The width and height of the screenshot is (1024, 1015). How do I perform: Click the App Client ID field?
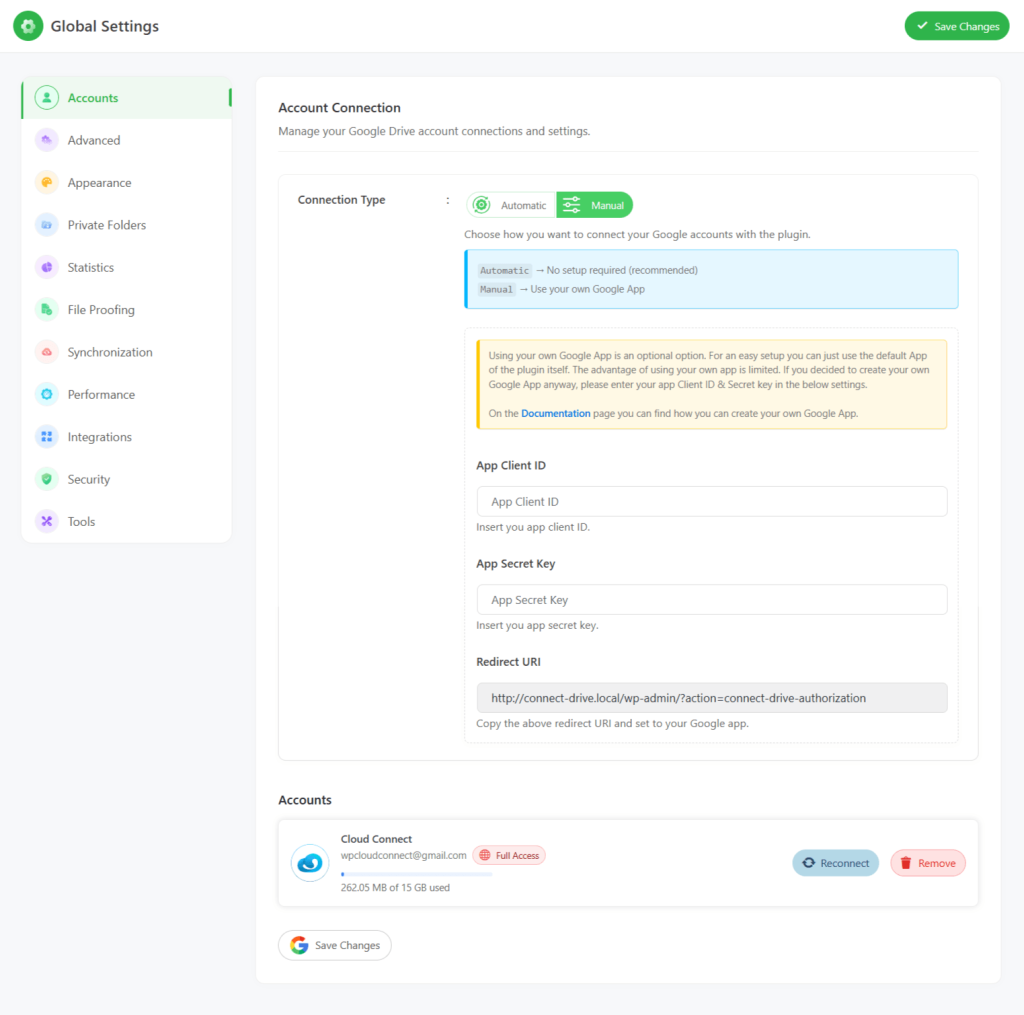(x=711, y=502)
